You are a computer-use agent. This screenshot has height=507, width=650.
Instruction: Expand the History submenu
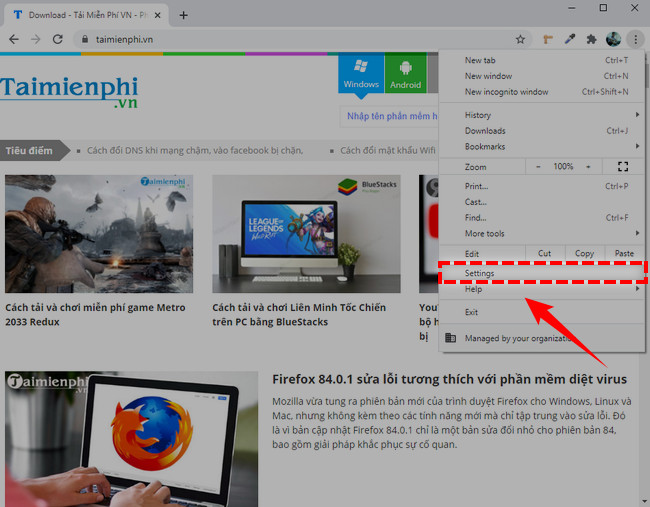point(542,115)
